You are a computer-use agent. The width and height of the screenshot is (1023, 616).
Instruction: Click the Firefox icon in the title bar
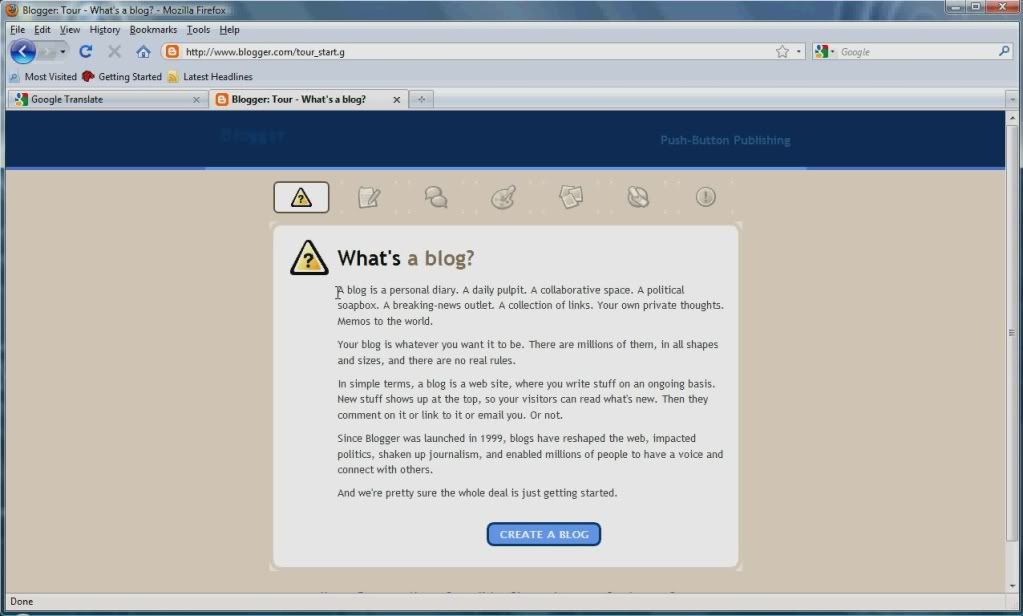click(12, 10)
